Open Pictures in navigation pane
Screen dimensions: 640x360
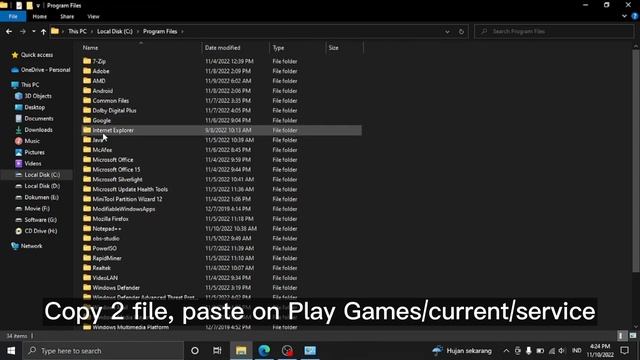tap(34, 152)
